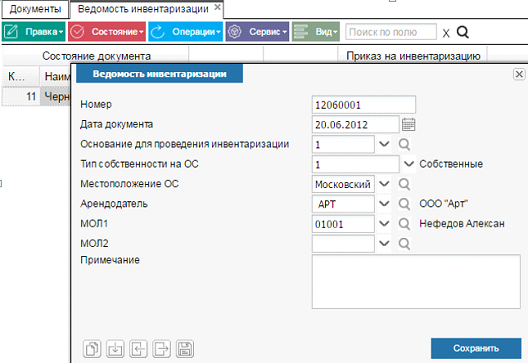Switch to the Документы tab
The width and height of the screenshot is (528, 364).
click(35, 9)
